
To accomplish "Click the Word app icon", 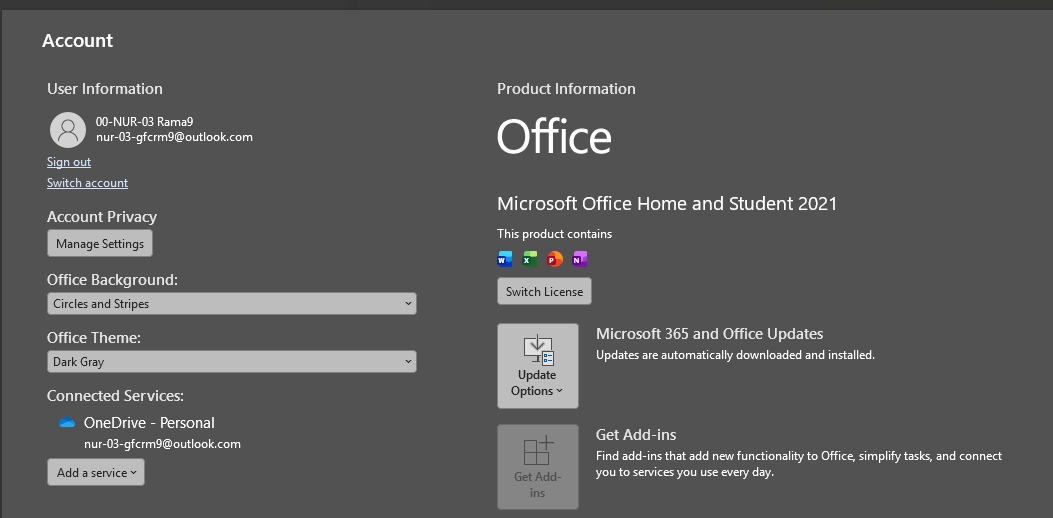I will tap(505, 260).
